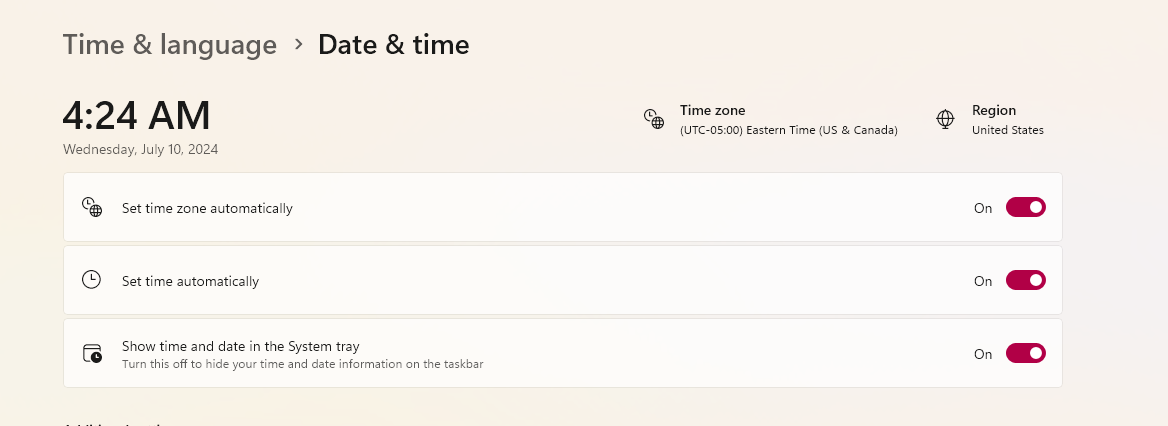Click the breadcrumb chevron arrow
Viewport: 1168px width, 426px height.
click(x=298, y=44)
